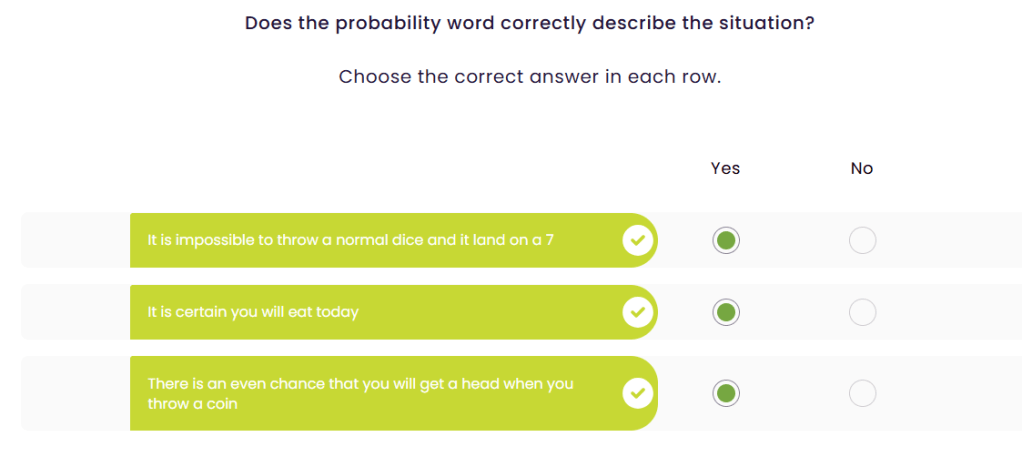Viewport: 1022px width, 457px height.
Task: Choose Yes for 'certain you will eat today'
Action: click(727, 313)
